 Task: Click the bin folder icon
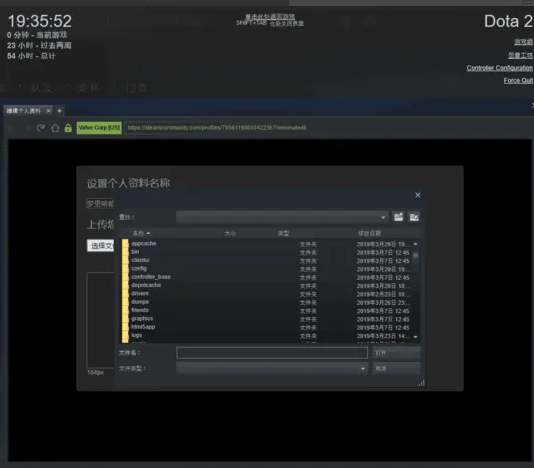click(x=125, y=252)
